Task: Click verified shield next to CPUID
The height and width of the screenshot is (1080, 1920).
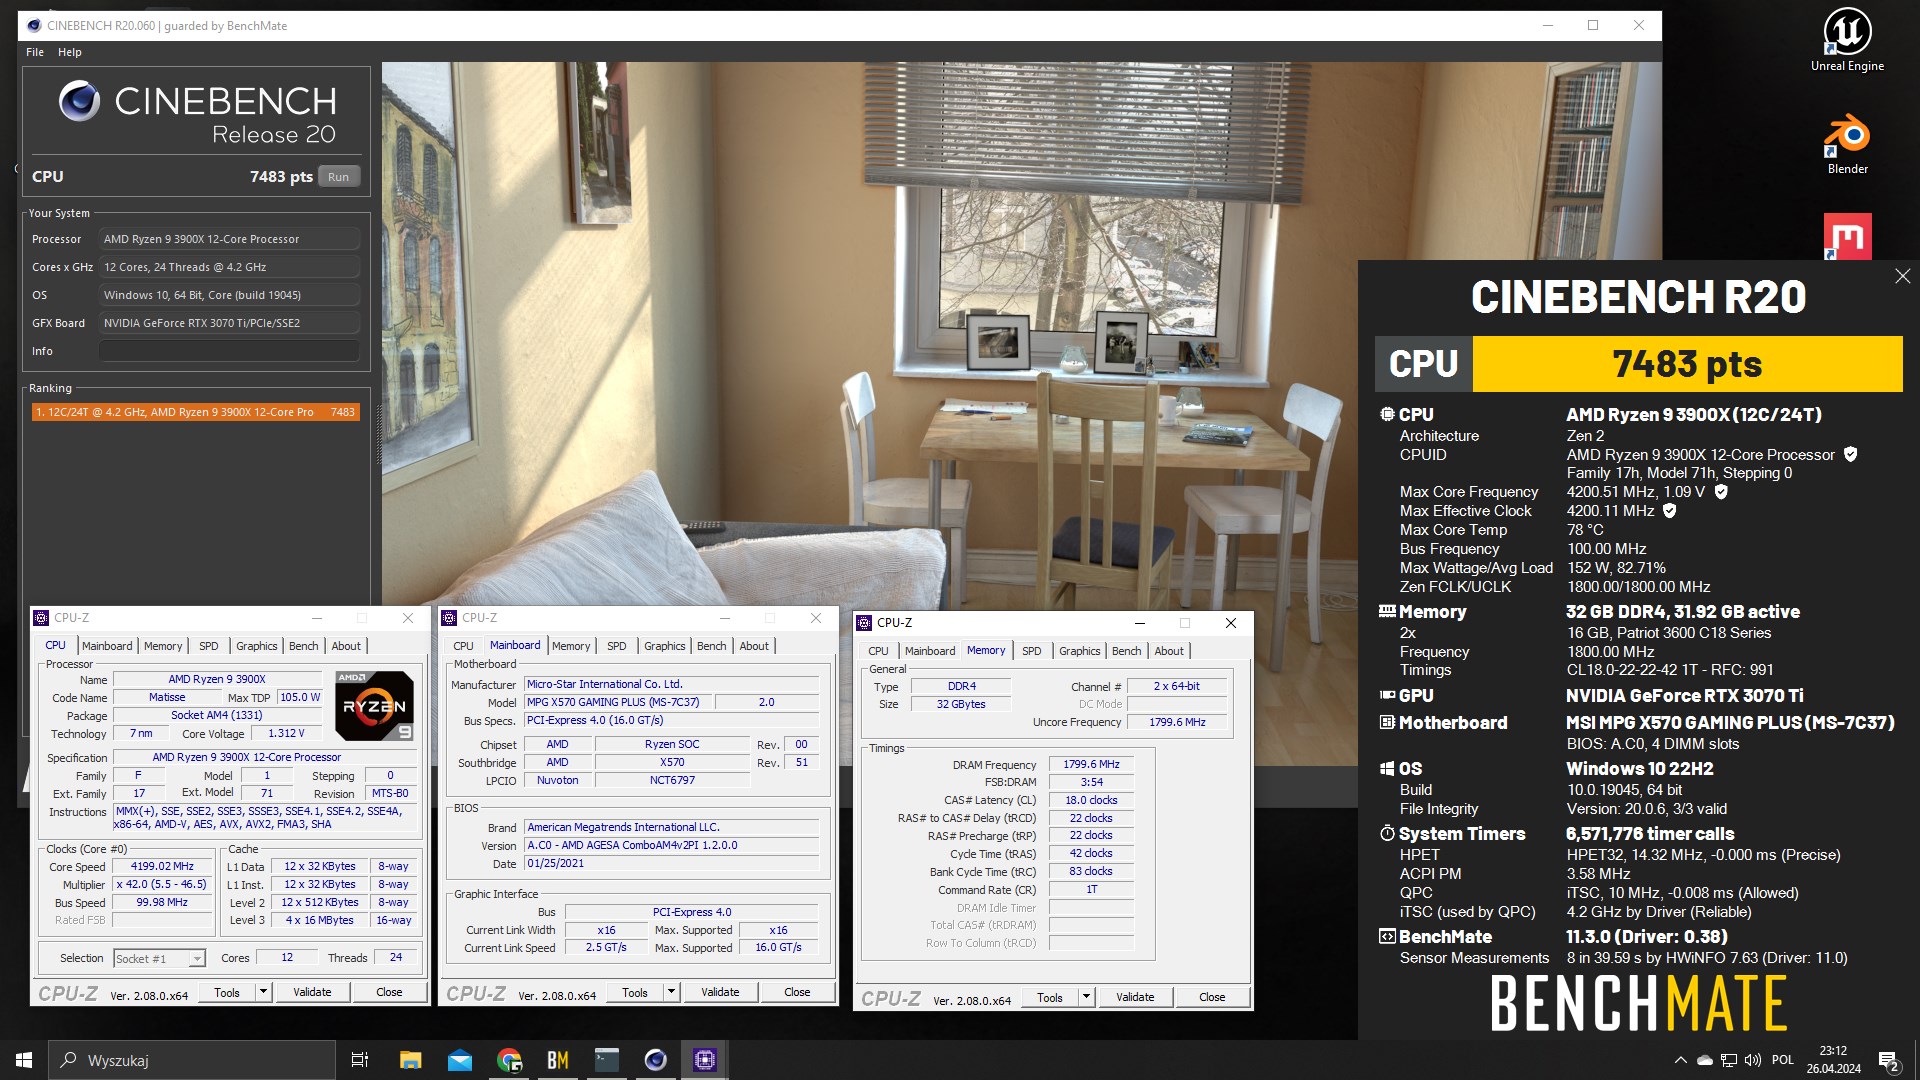Action: click(1850, 454)
